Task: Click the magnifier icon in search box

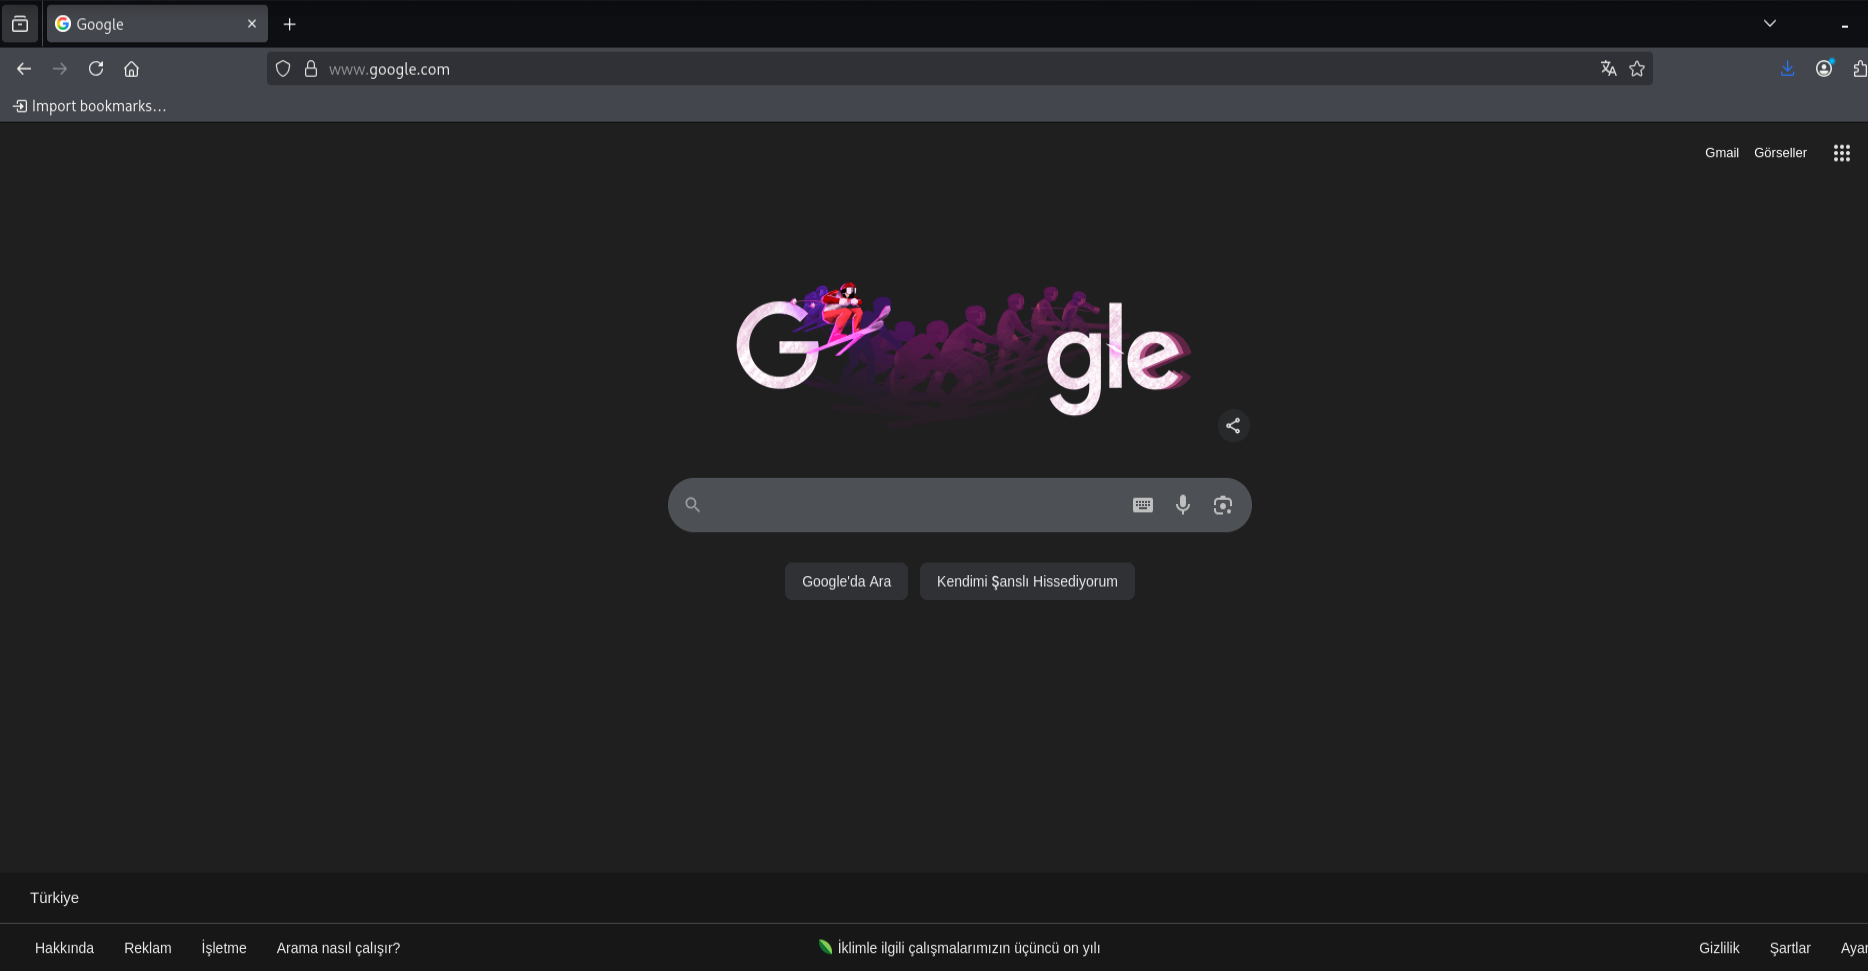Action: (692, 505)
